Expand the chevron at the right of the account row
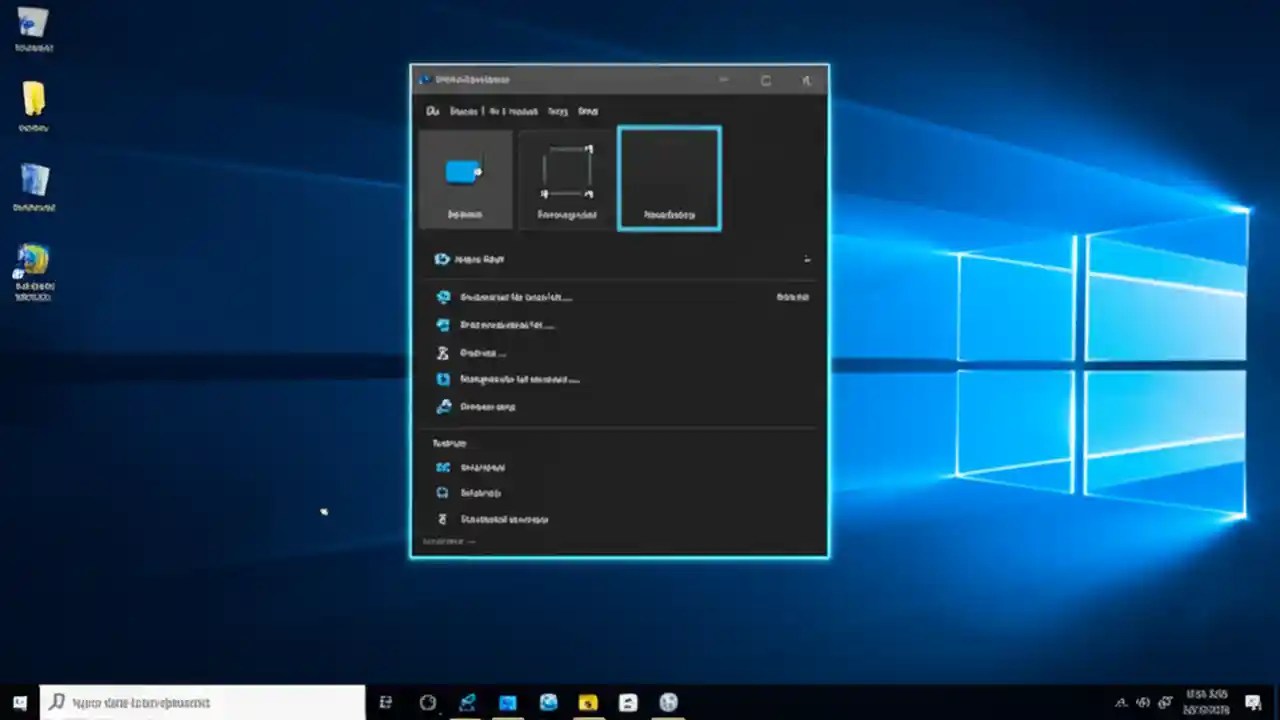The height and width of the screenshot is (720, 1280). coord(806,259)
